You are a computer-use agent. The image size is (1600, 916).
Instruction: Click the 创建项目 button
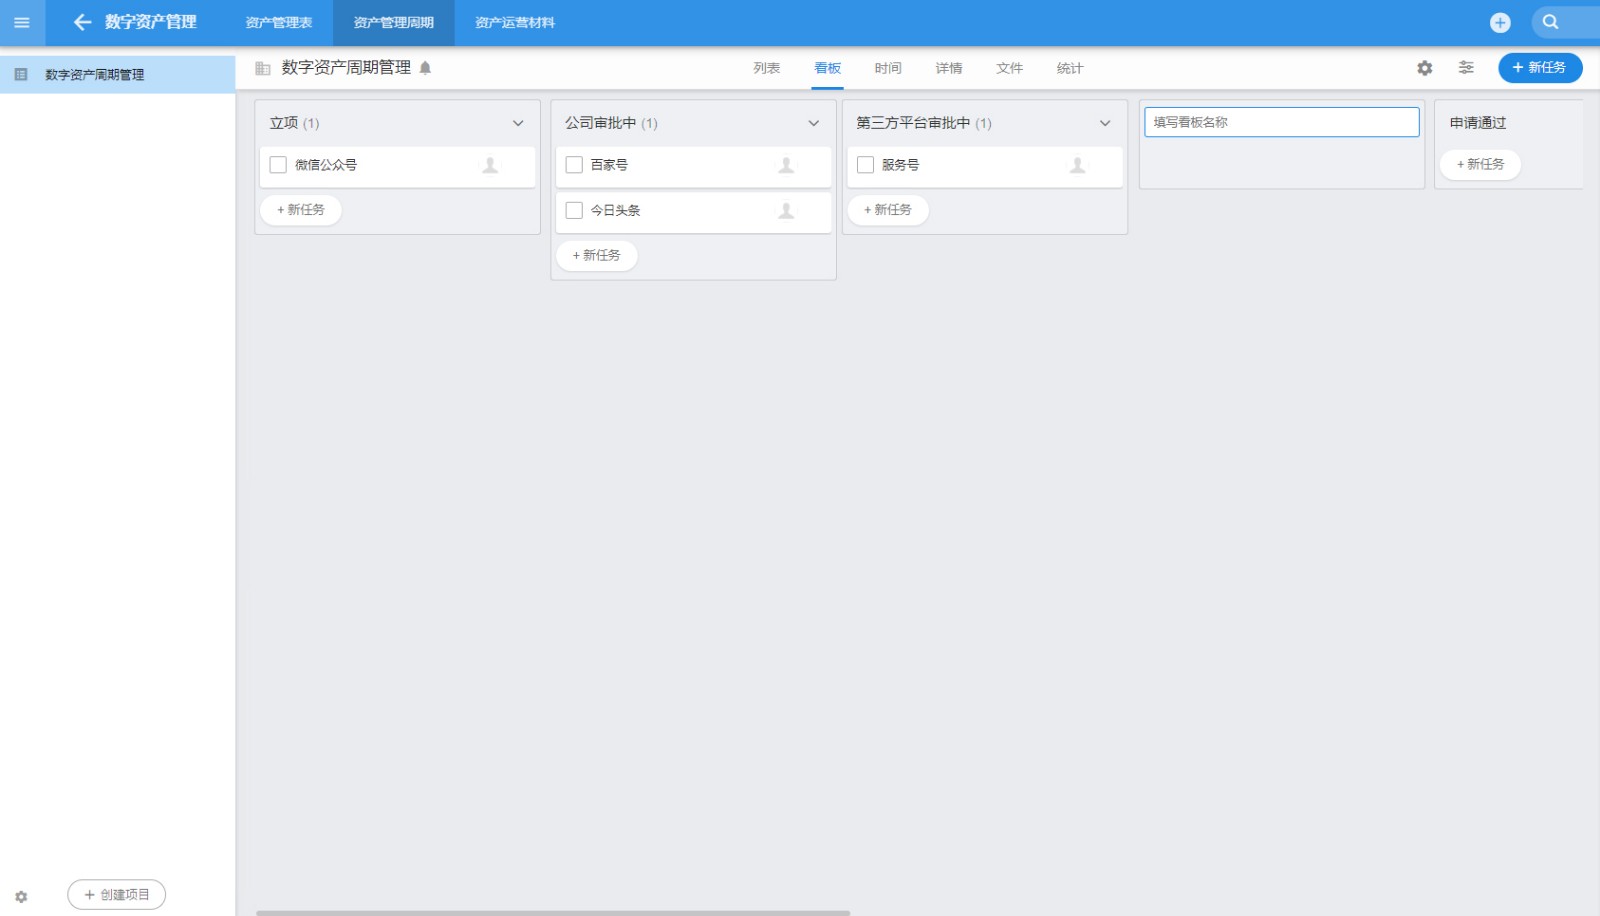[x=117, y=895]
